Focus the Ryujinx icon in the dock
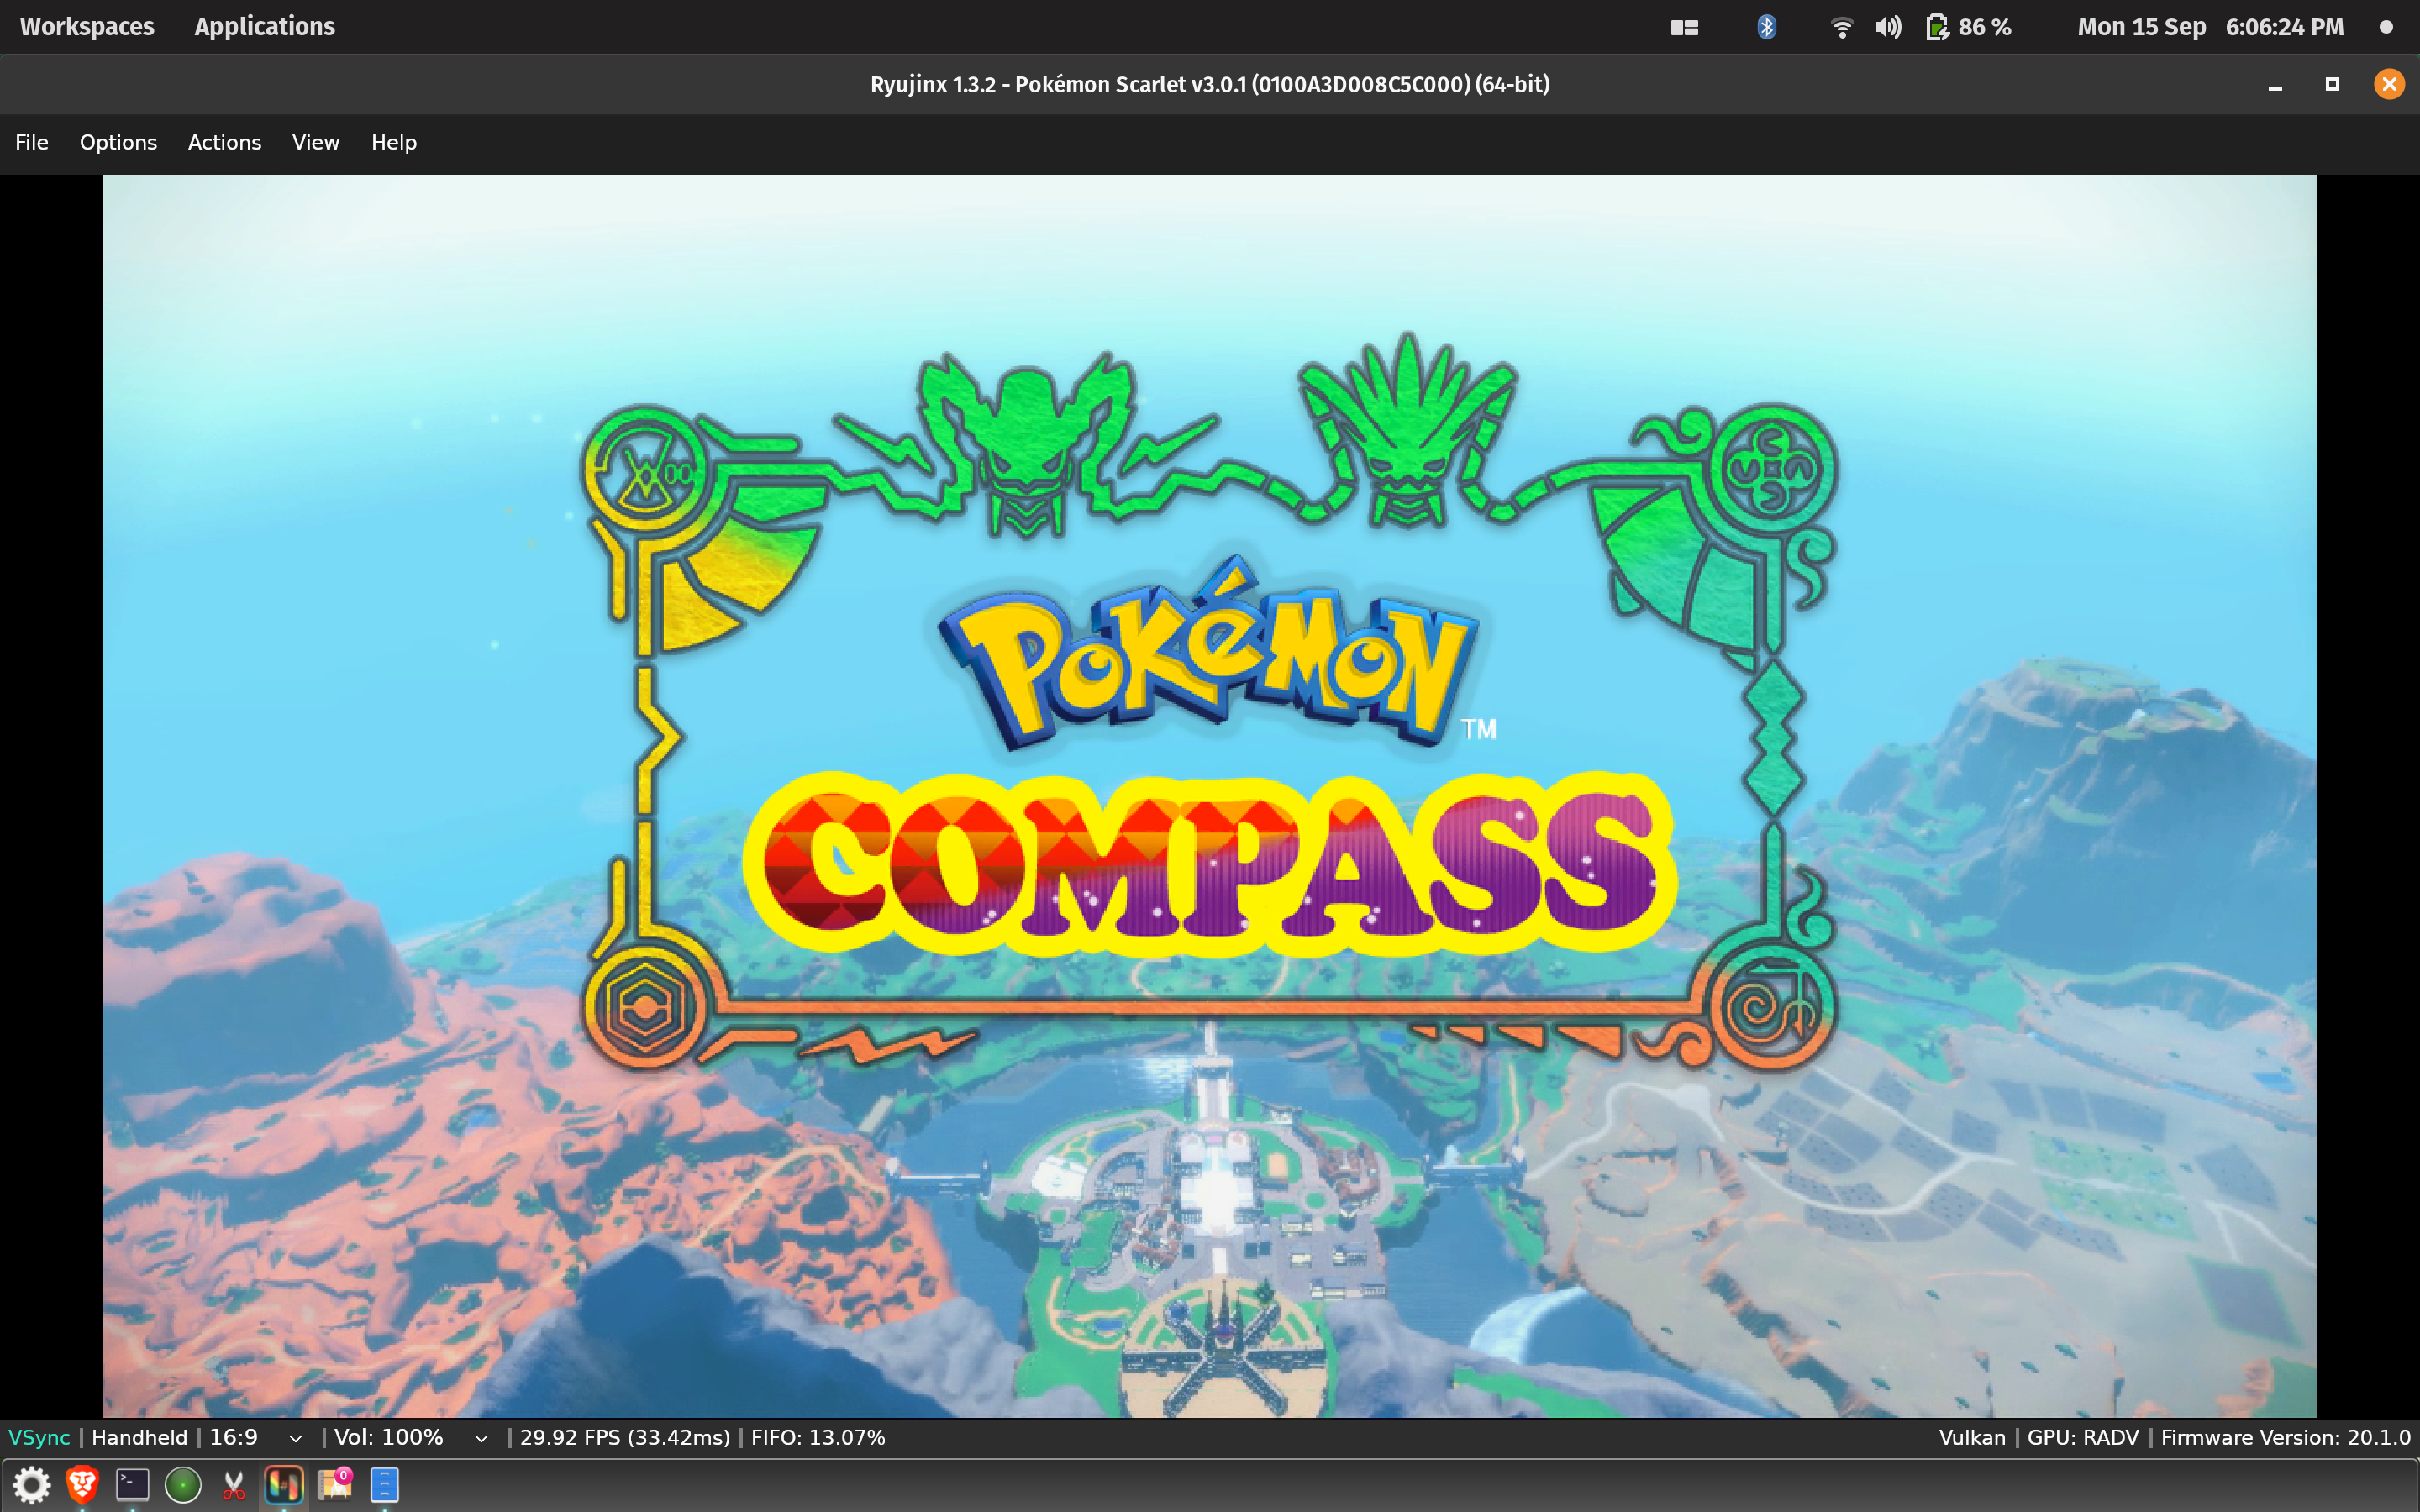The width and height of the screenshot is (2420, 1512). [284, 1485]
